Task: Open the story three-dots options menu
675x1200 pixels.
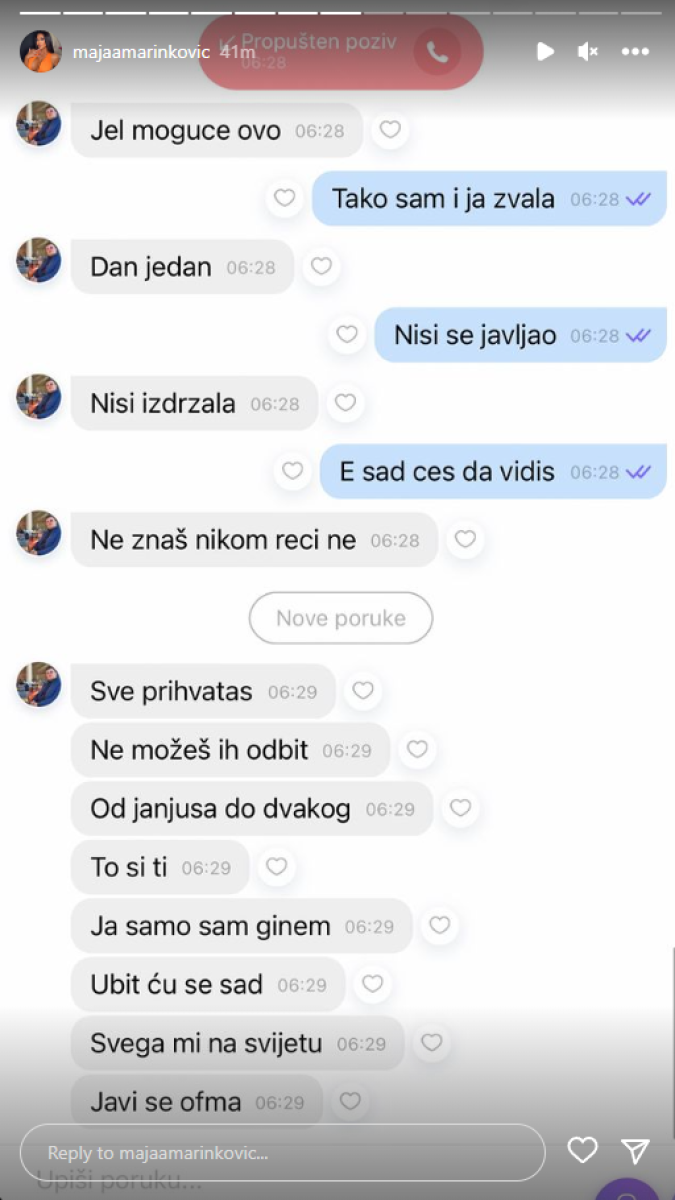Action: 635,51
